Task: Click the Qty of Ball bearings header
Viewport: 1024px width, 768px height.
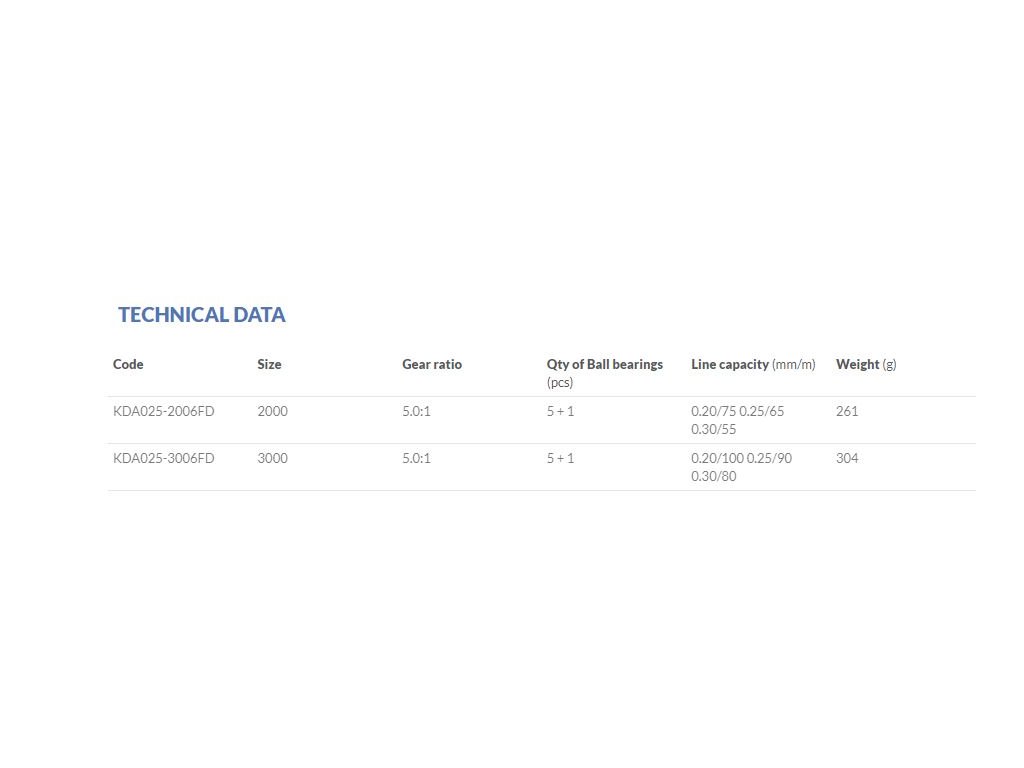Action: click(x=604, y=364)
